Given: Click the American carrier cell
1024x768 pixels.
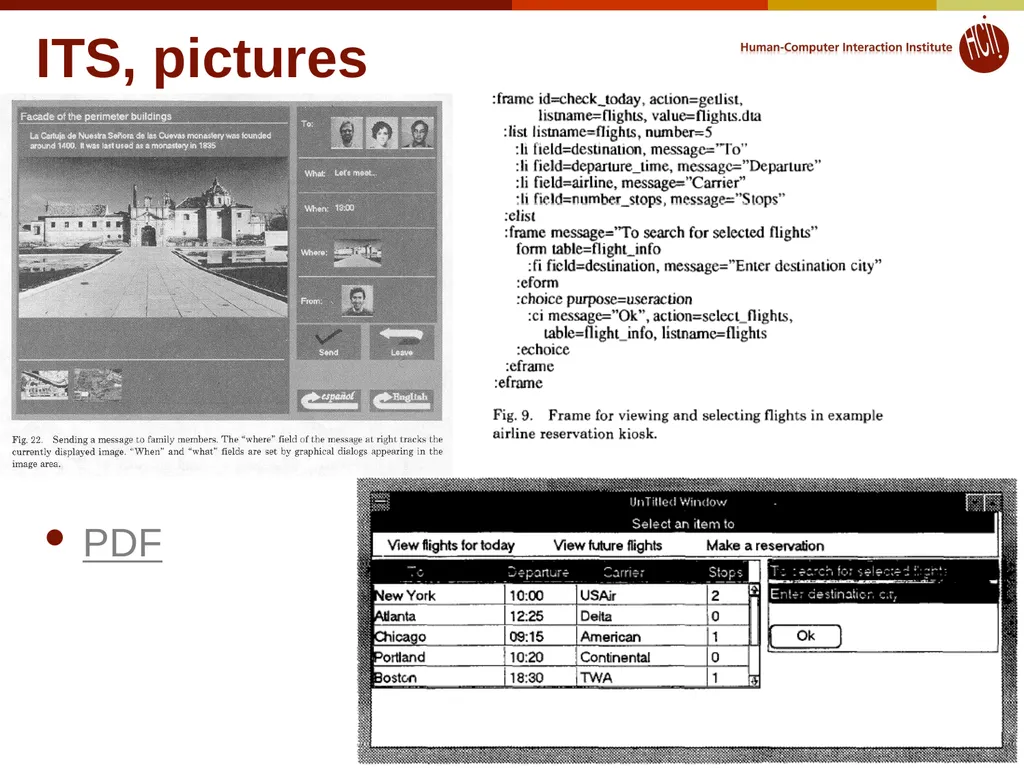Looking at the screenshot, I should (641, 636).
